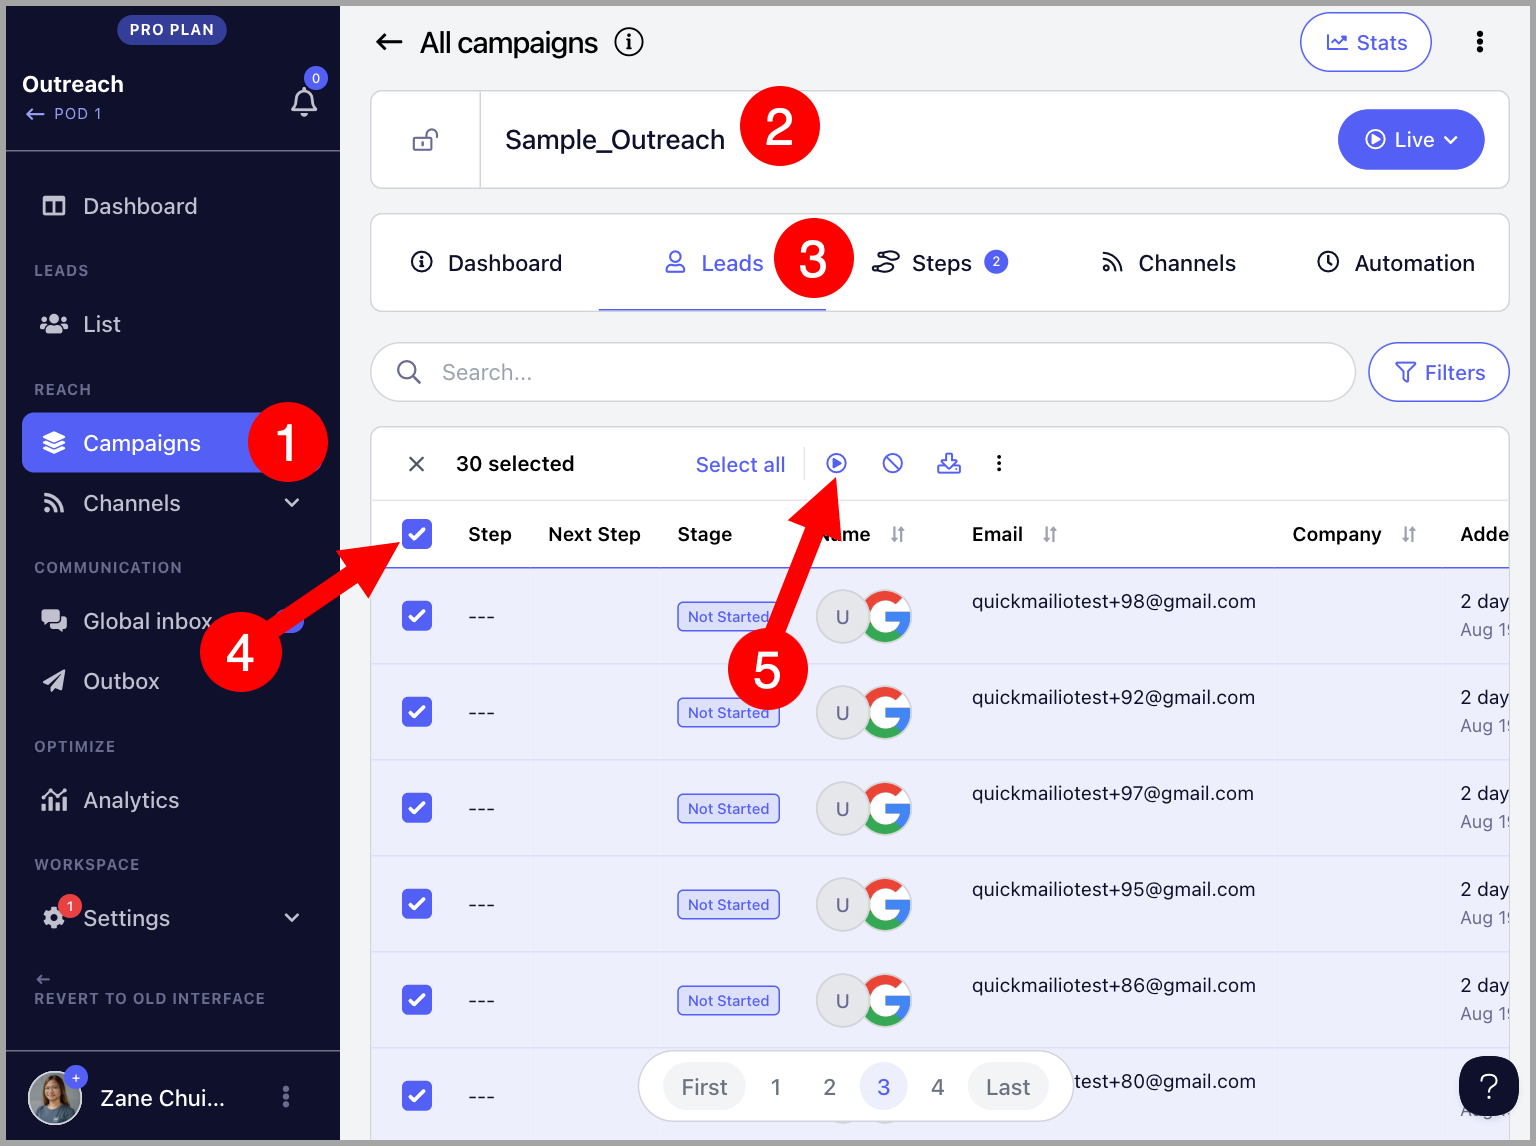This screenshot has width=1536, height=1146.
Task: Uncheck the quickmailiotest+97 lead row
Action: pyautogui.click(x=417, y=808)
